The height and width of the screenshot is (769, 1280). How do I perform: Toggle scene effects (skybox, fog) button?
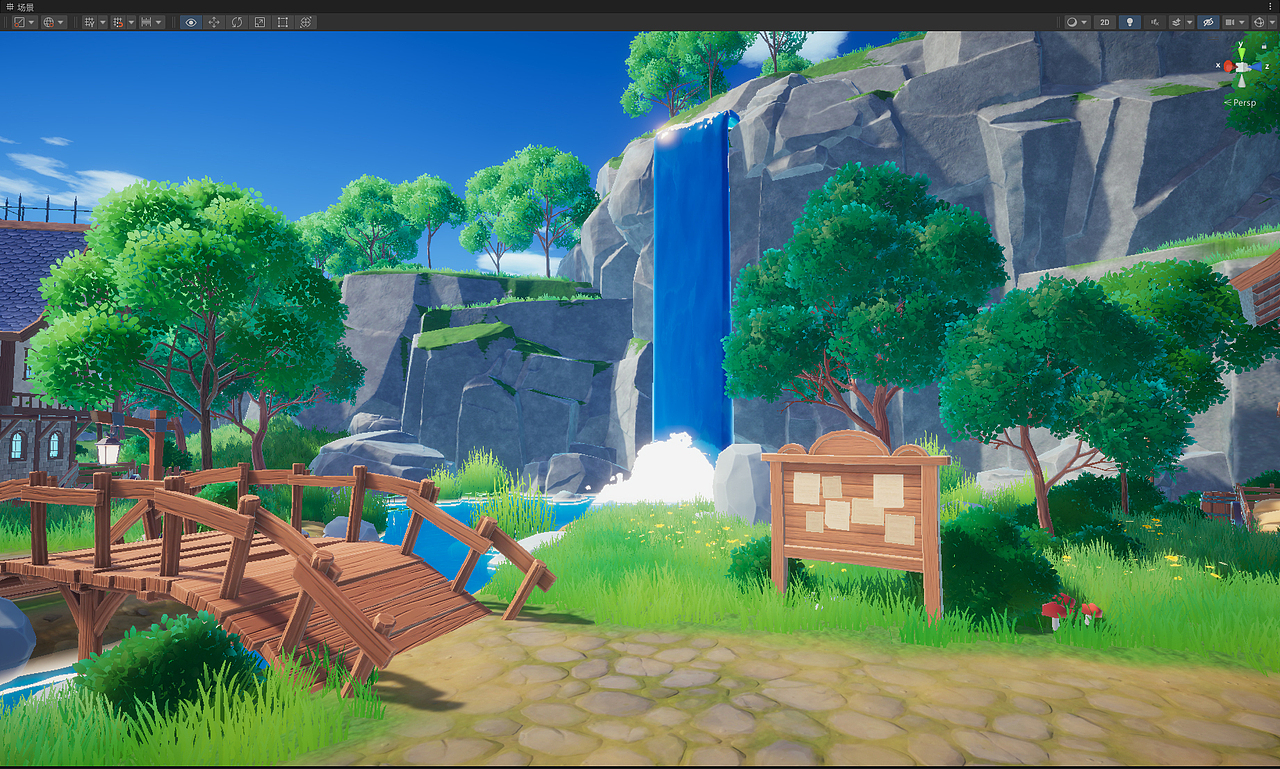(x=1177, y=22)
